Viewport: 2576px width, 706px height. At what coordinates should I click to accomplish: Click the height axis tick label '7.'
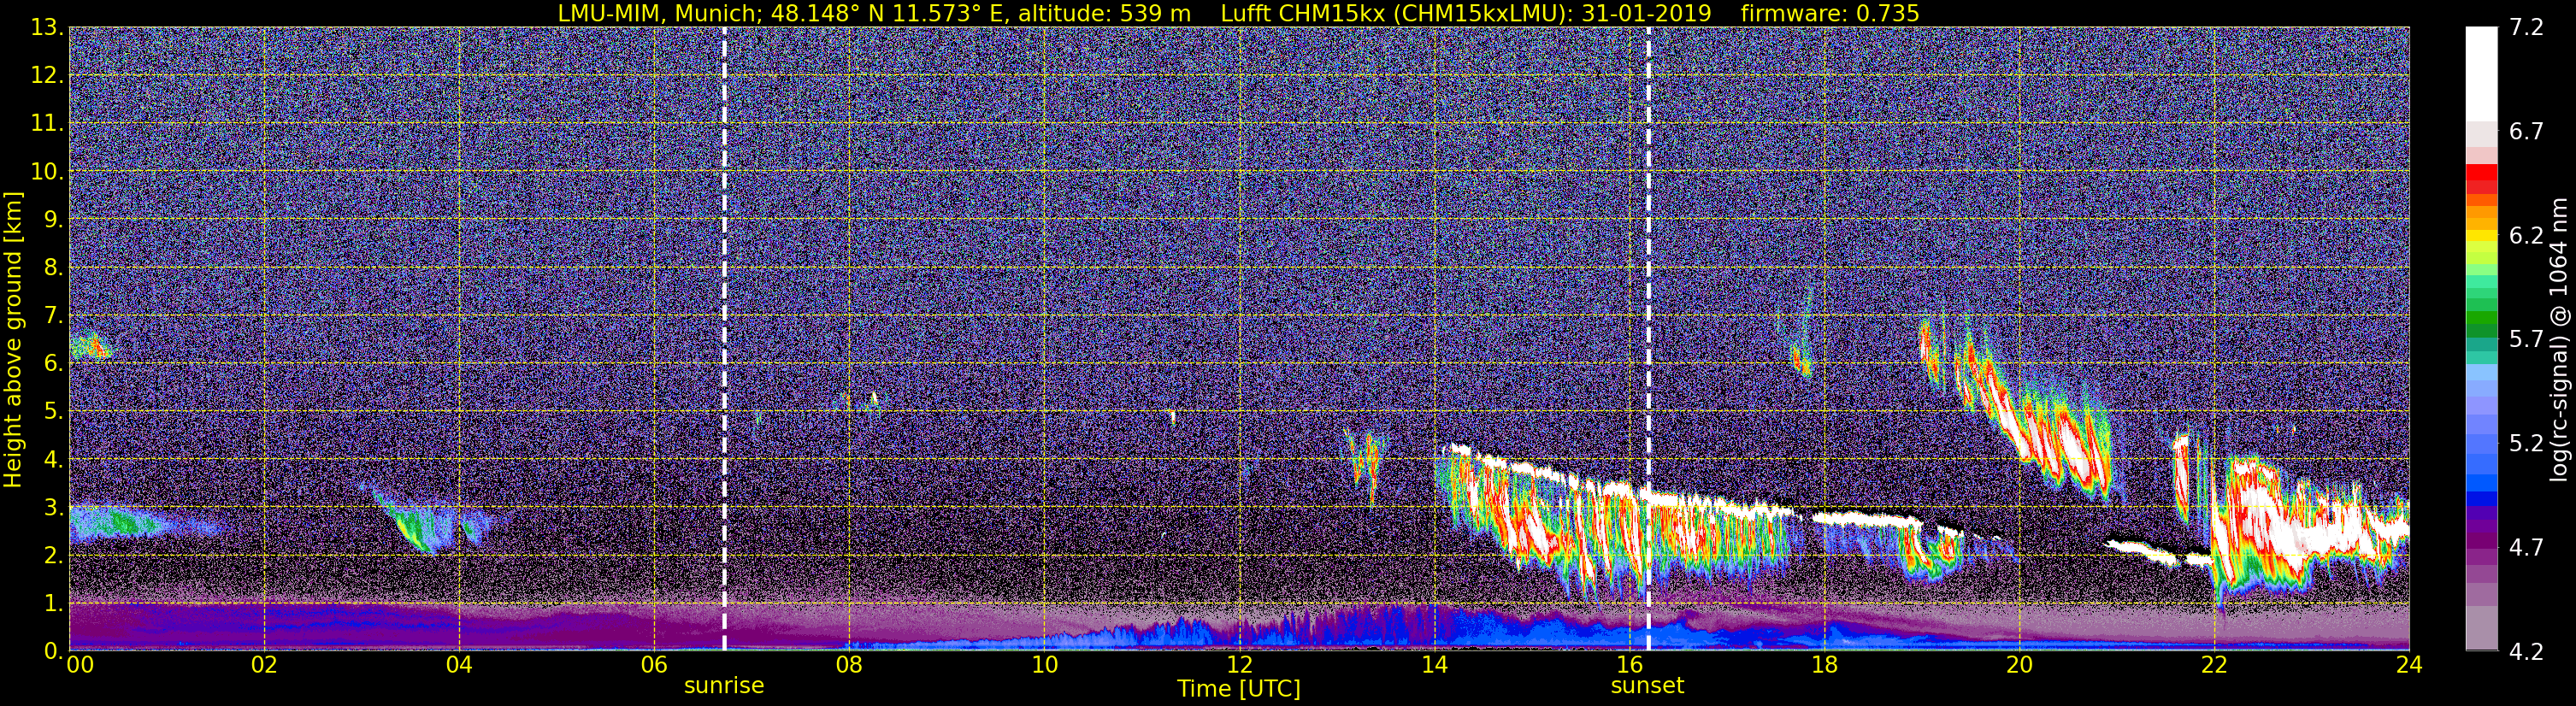coord(52,316)
